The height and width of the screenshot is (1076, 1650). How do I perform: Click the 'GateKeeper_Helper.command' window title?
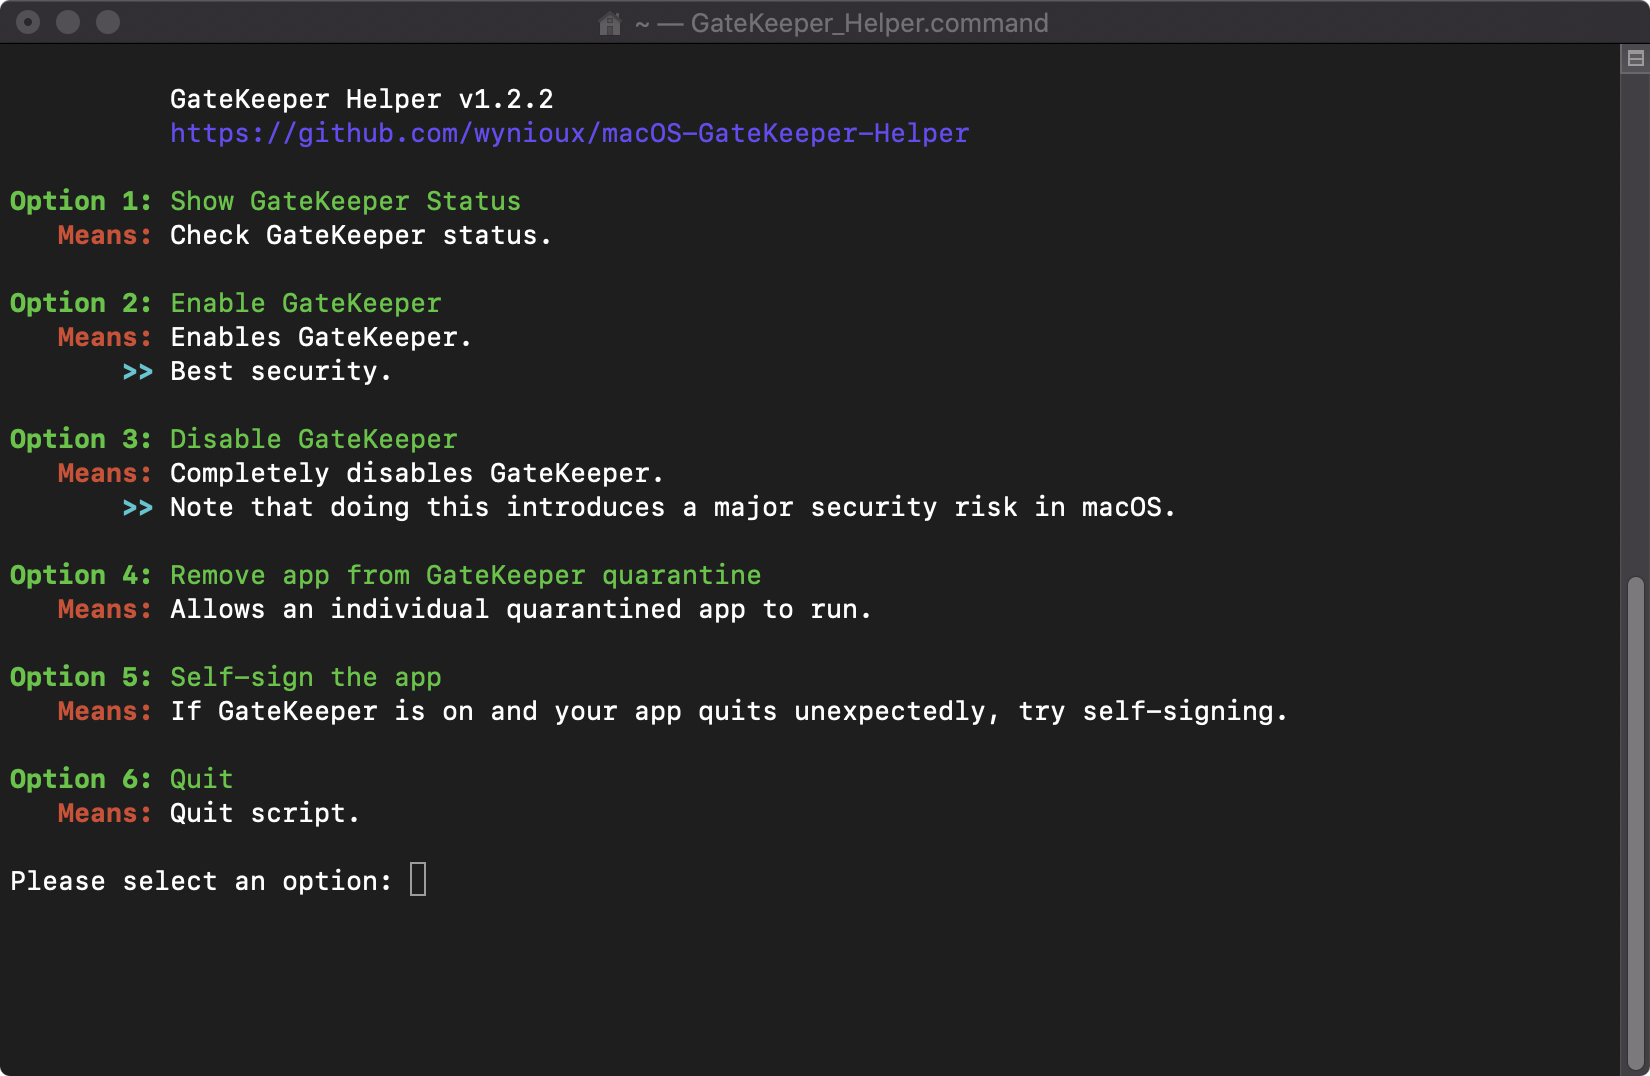[869, 23]
